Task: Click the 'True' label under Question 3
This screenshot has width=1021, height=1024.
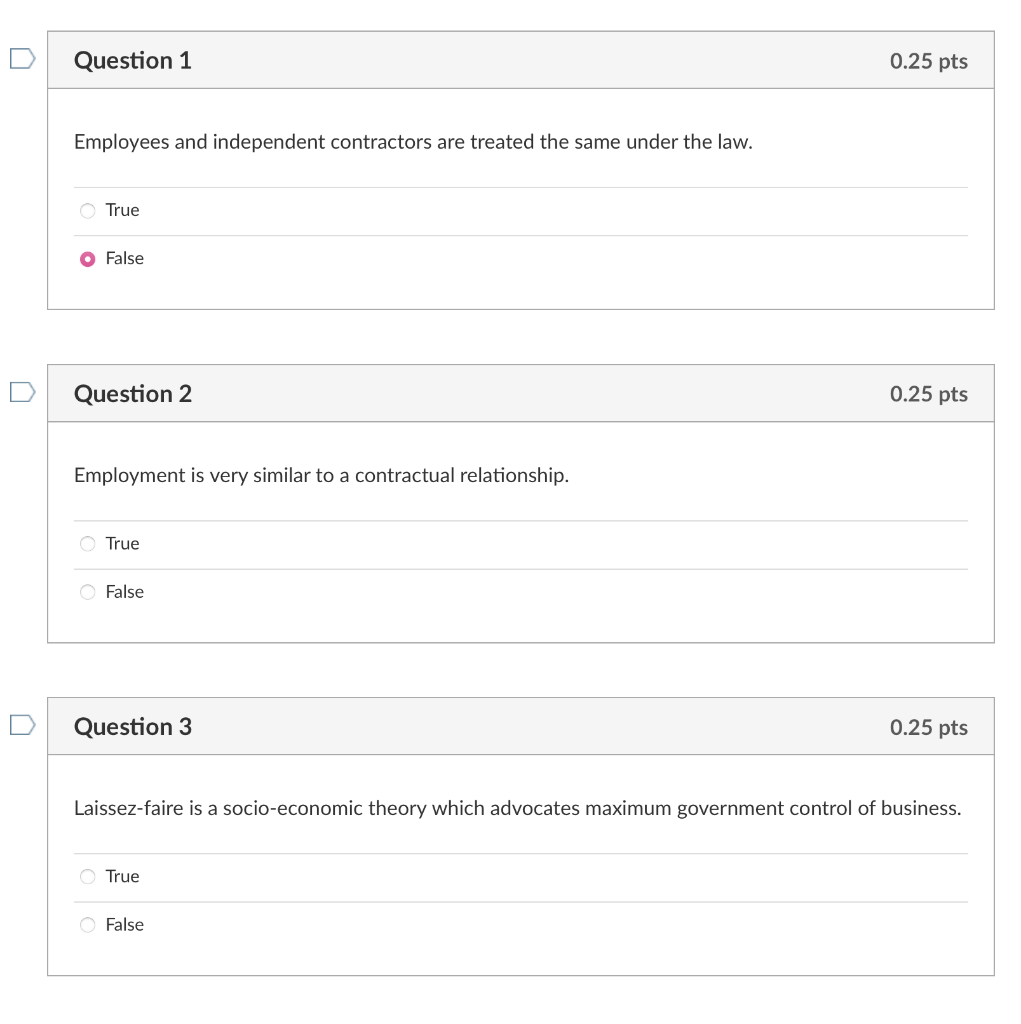Action: point(122,876)
